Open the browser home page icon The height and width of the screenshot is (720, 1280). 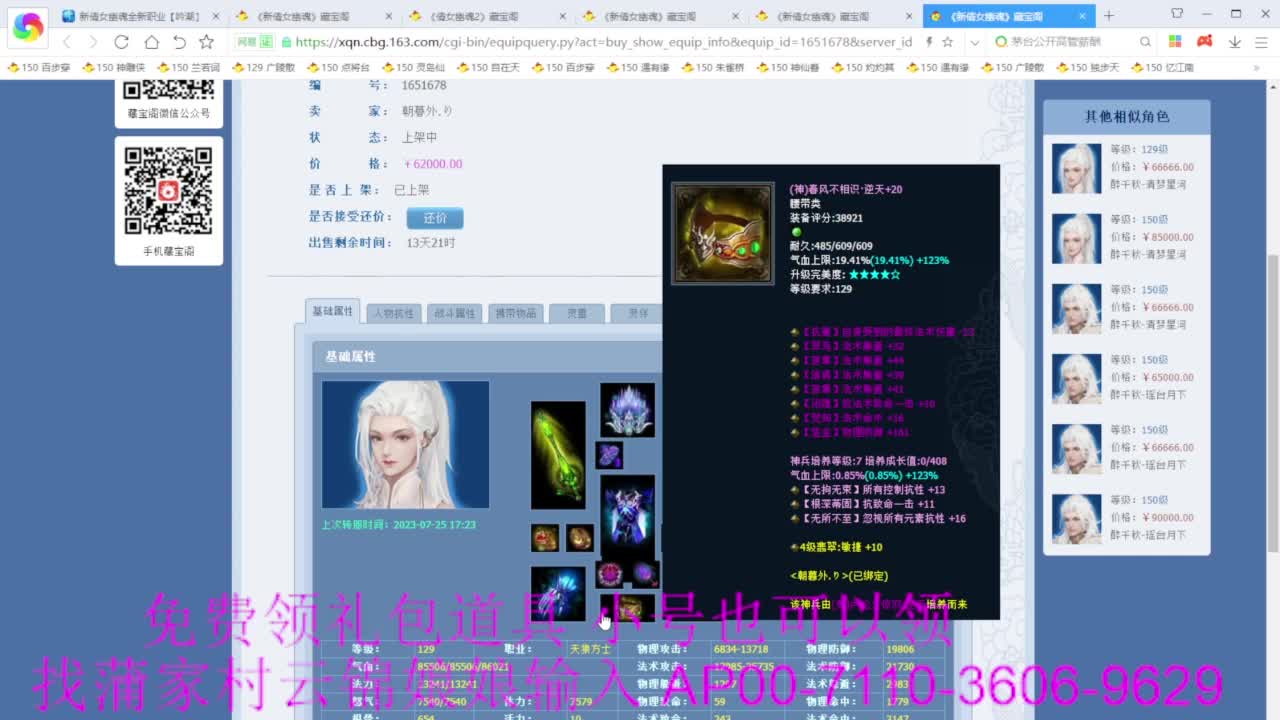(151, 42)
